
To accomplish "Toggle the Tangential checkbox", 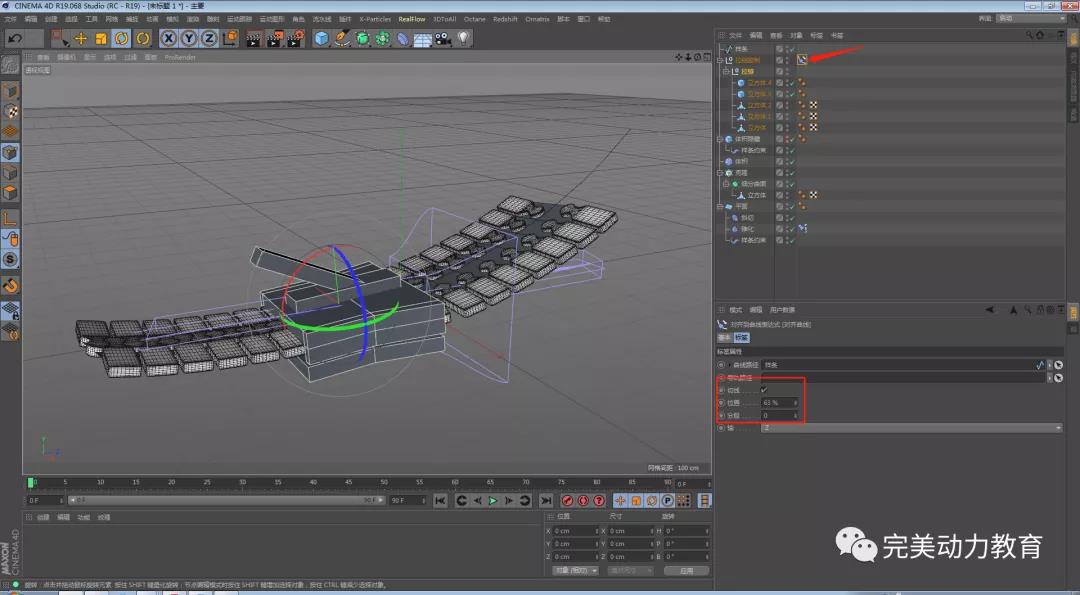I will click(764, 389).
